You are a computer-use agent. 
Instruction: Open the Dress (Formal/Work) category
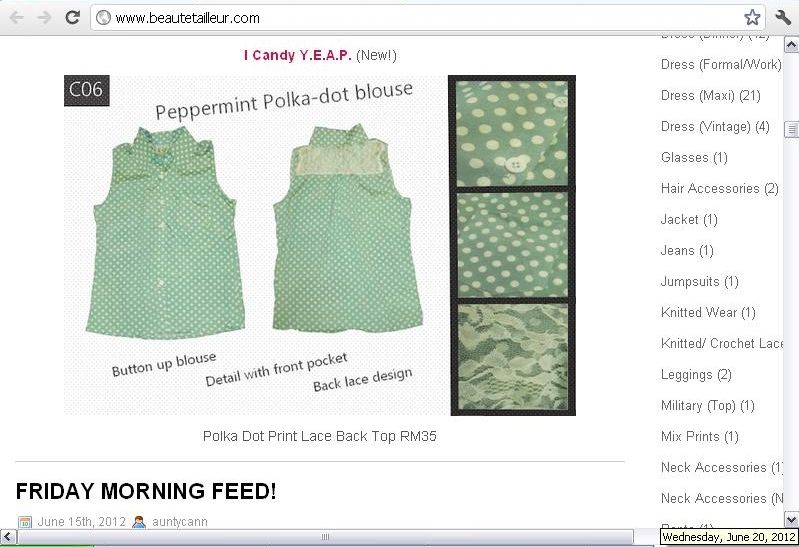721,65
